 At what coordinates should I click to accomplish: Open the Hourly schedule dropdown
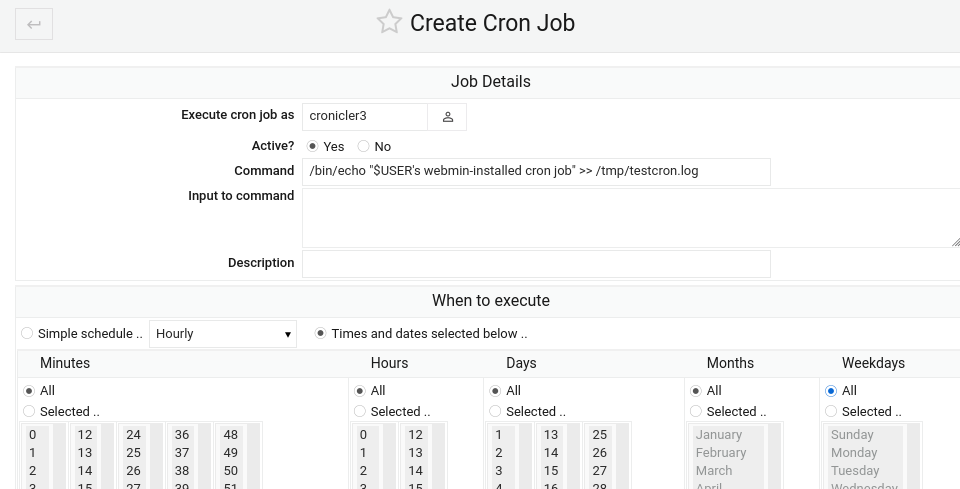223,334
